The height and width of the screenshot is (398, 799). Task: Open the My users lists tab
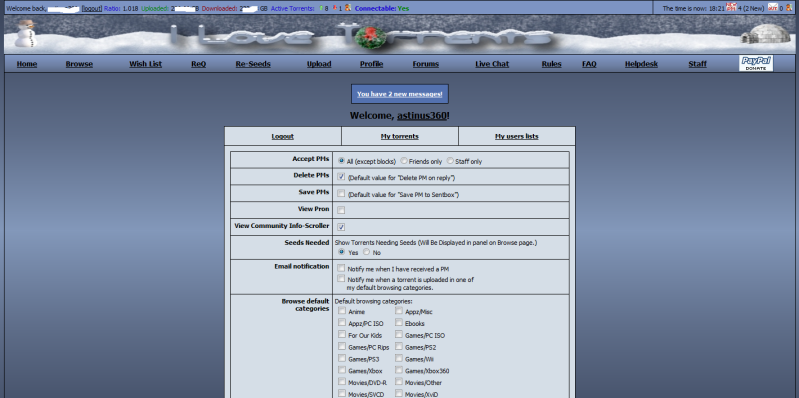pyautogui.click(x=517, y=137)
